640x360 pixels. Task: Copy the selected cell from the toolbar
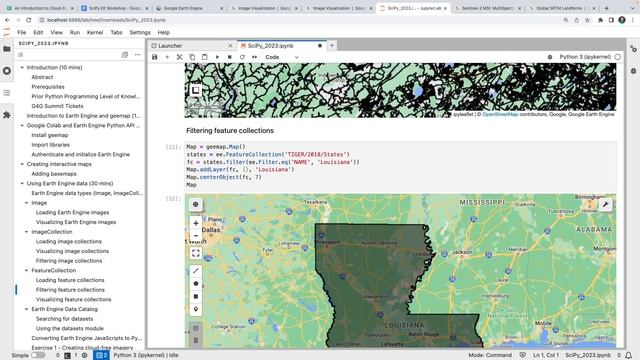point(192,57)
